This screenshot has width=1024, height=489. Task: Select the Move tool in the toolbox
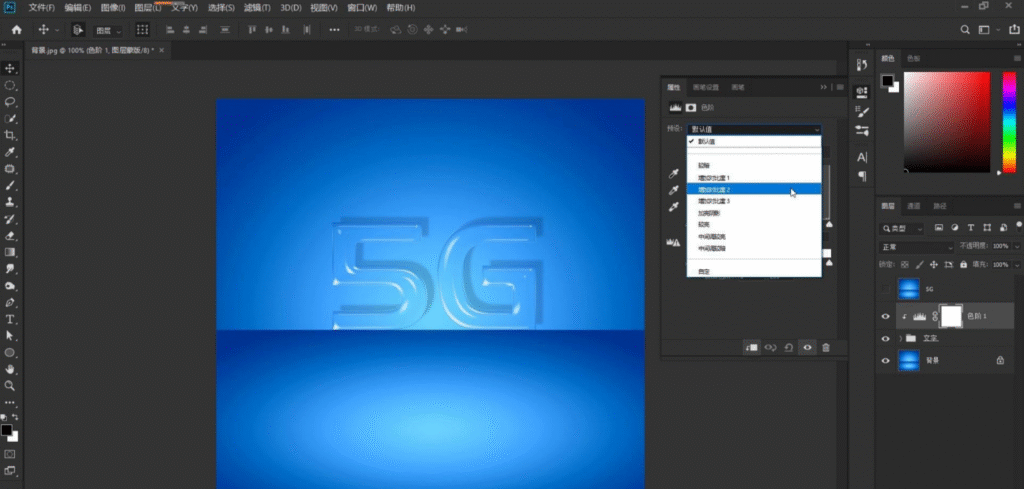coord(10,69)
